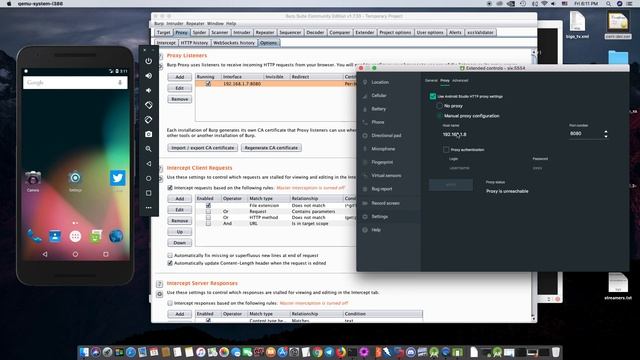Select Virtual sensors in Extended controls sidebar

(x=386, y=176)
